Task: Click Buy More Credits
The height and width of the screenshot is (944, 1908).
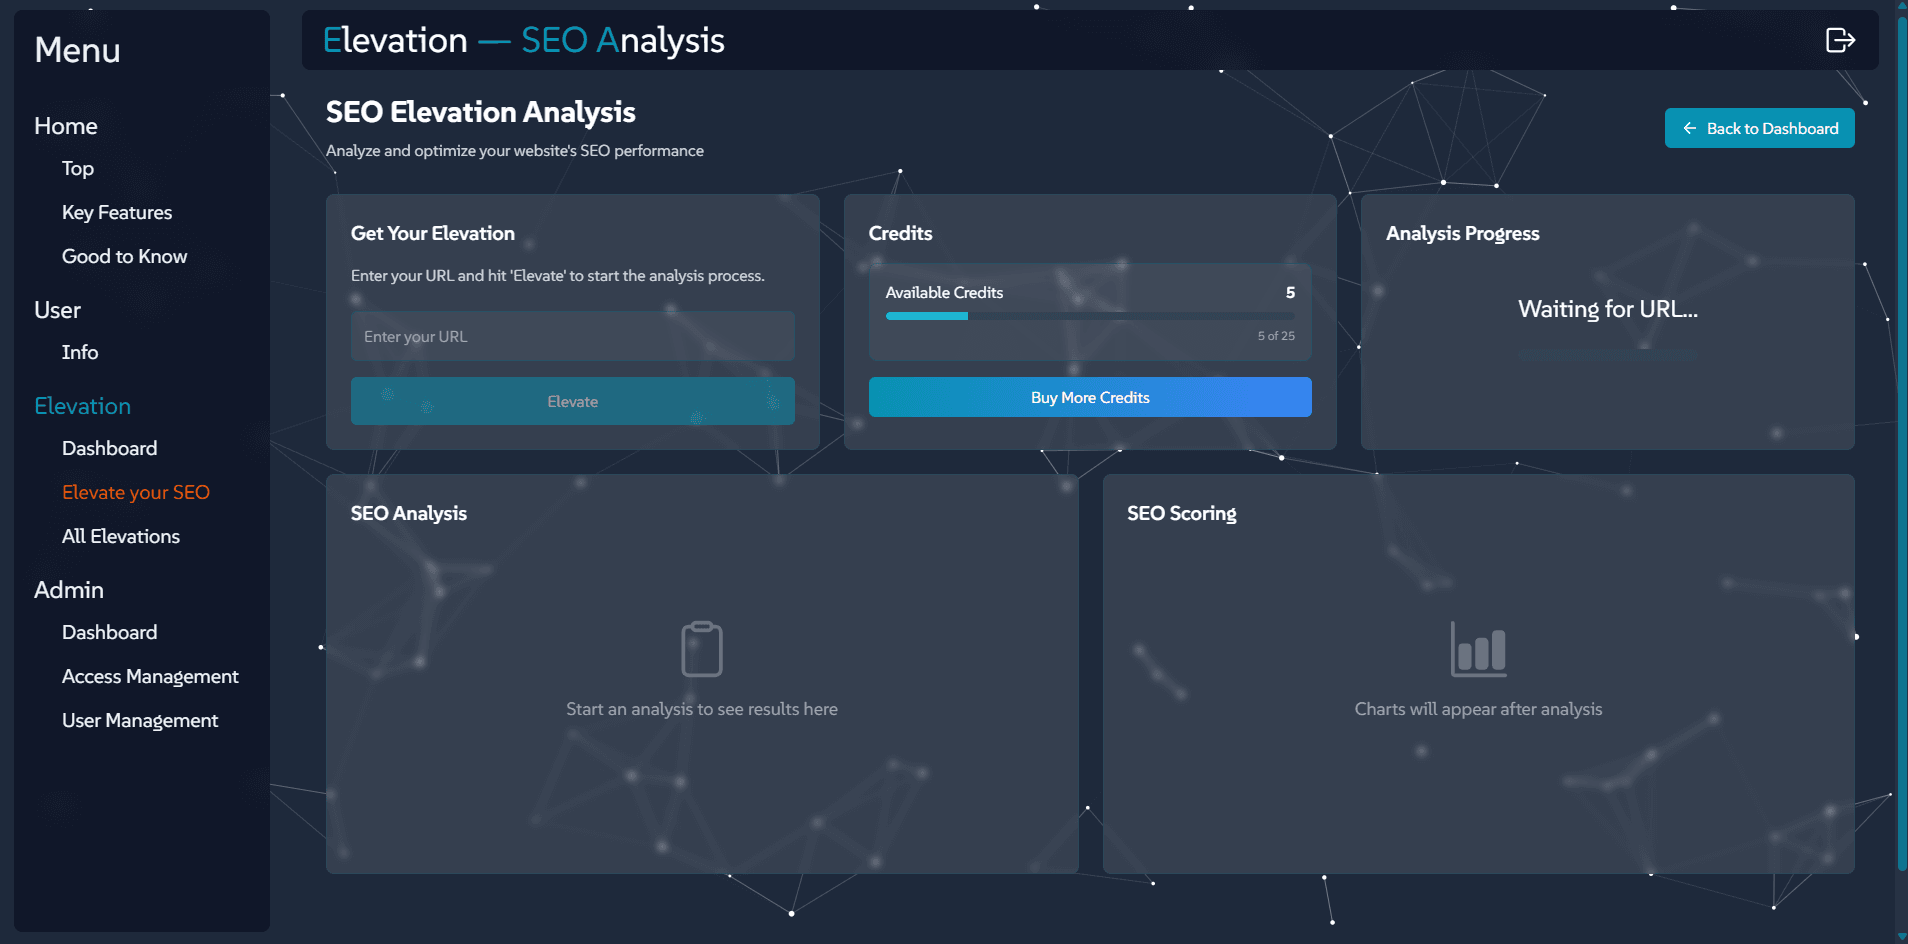Action: click(x=1089, y=397)
